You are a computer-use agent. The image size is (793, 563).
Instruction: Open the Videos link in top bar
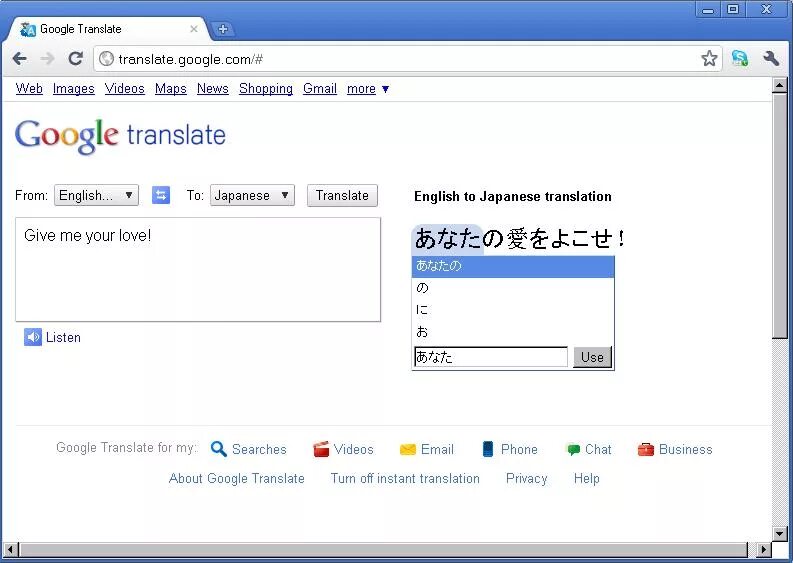125,89
